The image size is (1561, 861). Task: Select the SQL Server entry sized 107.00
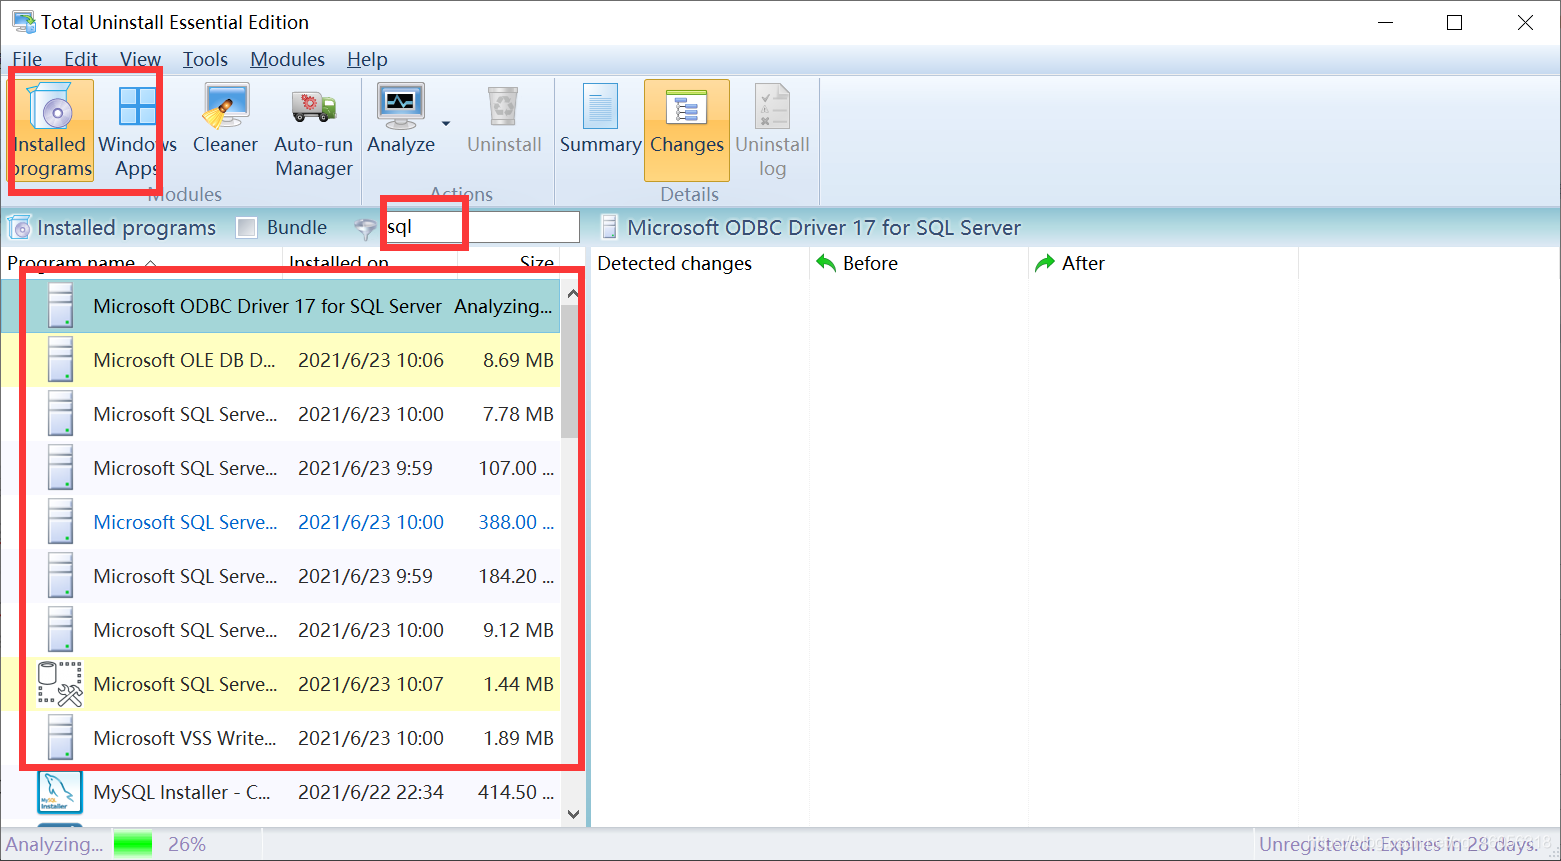click(281, 468)
